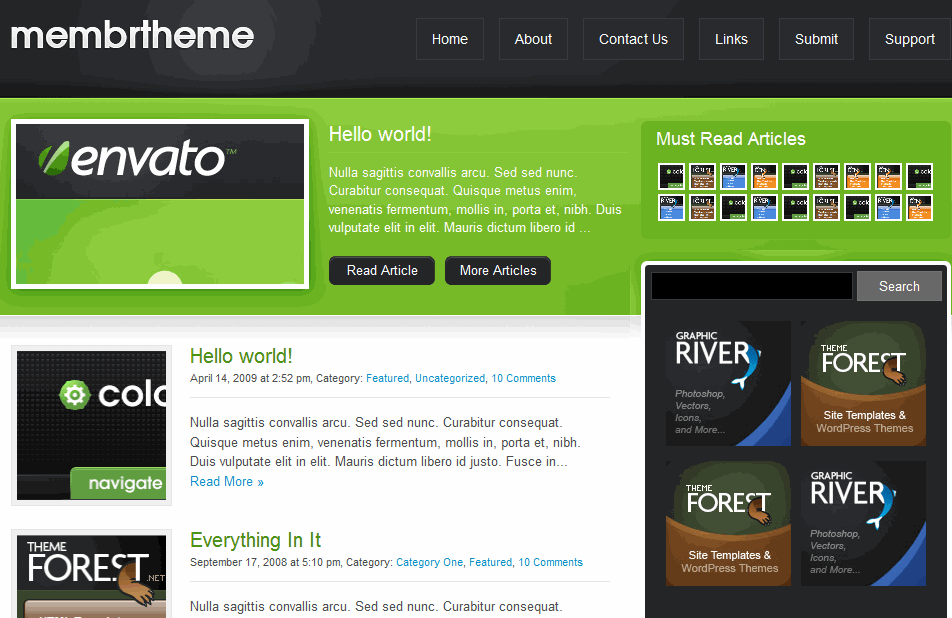Open the lower GraphicRiver ad banner
Image resolution: width=952 pixels, height=618 pixels.
(863, 523)
